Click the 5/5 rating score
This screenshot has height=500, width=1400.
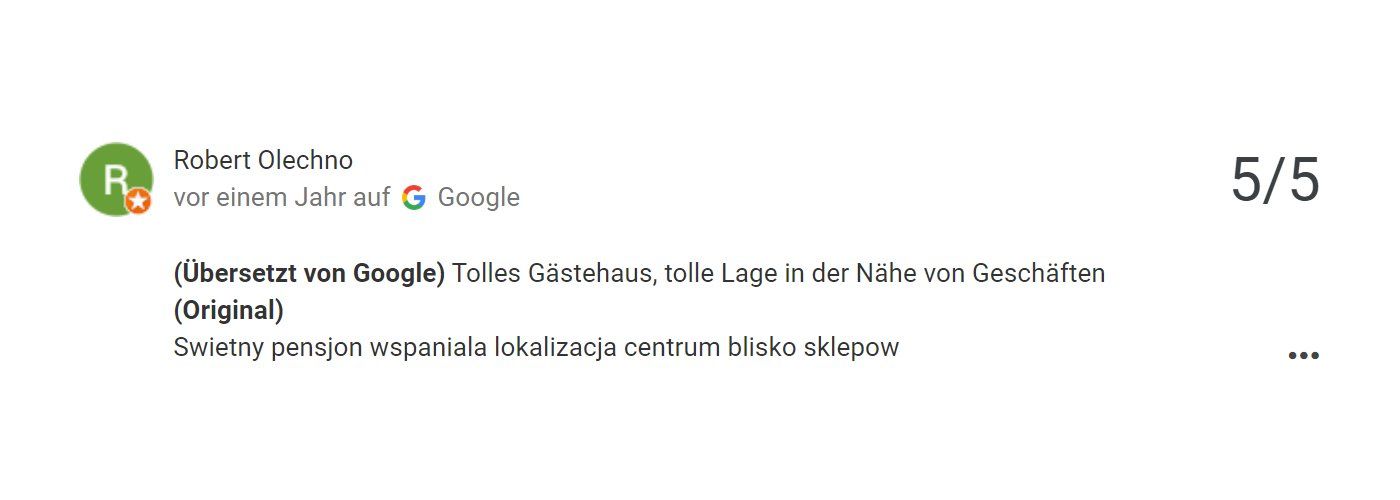point(1275,181)
